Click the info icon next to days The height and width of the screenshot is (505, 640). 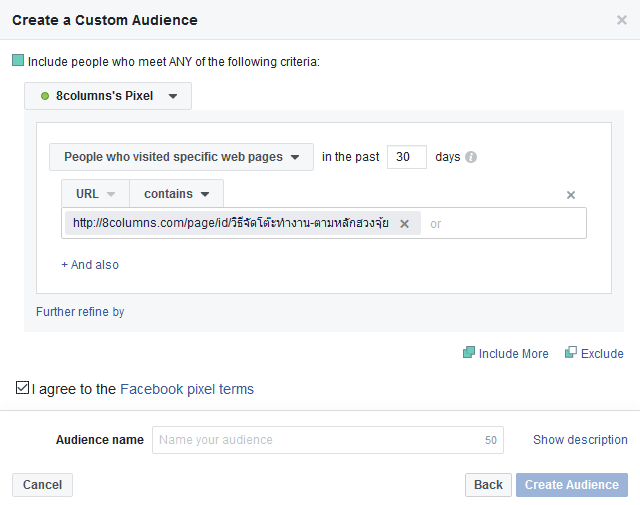click(471, 157)
